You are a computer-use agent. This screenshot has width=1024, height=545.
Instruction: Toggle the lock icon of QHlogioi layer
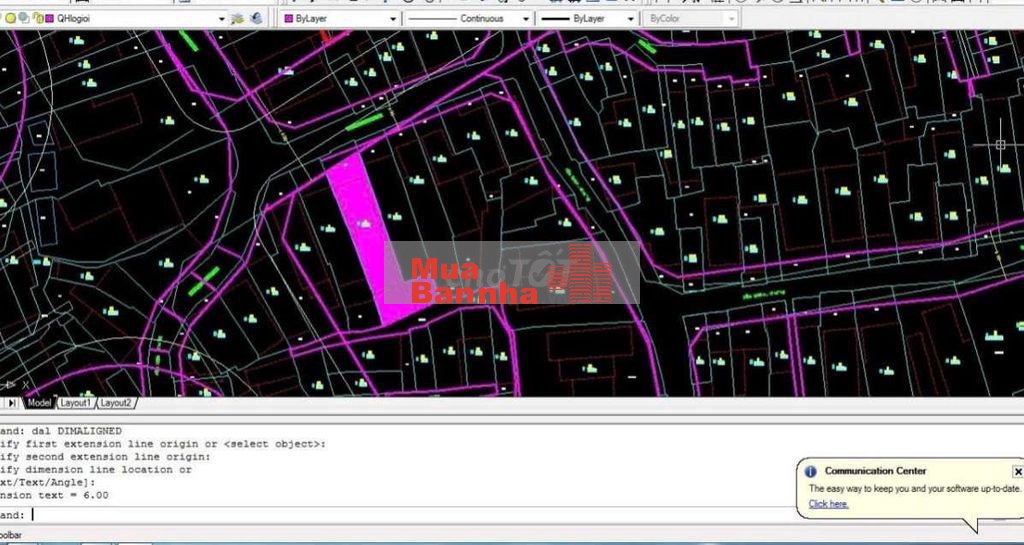click(36, 18)
